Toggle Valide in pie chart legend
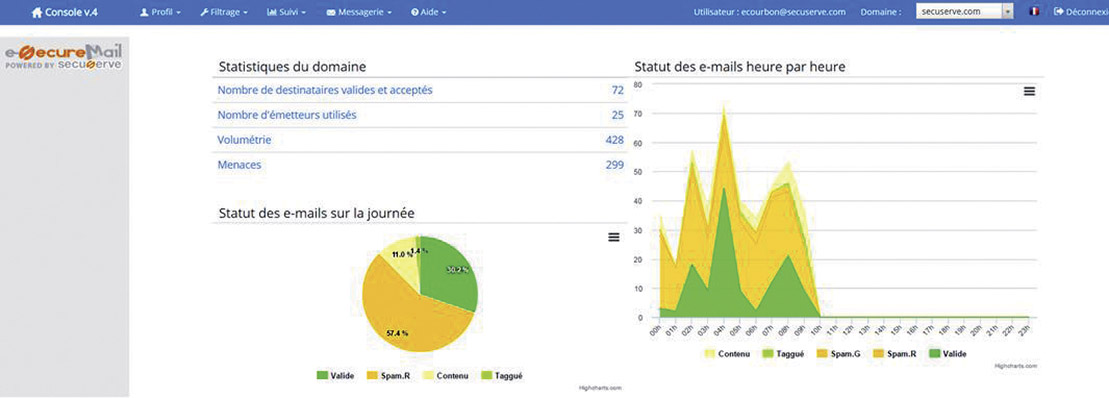This screenshot has height=398, width=1109. [335, 376]
